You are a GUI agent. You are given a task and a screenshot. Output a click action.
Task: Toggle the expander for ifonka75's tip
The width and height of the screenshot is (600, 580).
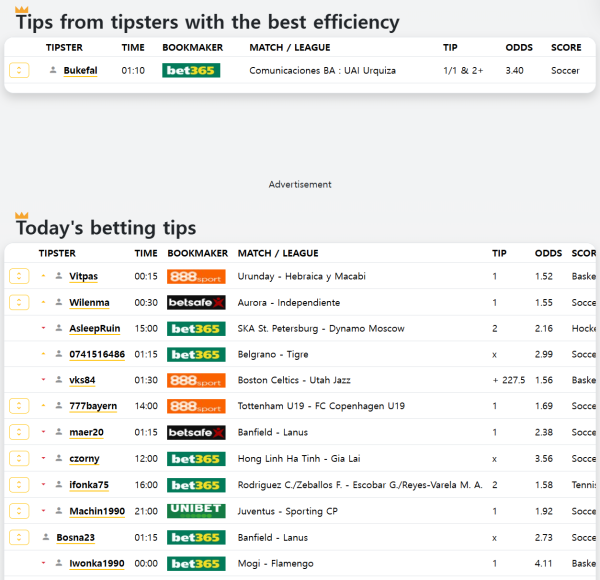tap(19, 485)
